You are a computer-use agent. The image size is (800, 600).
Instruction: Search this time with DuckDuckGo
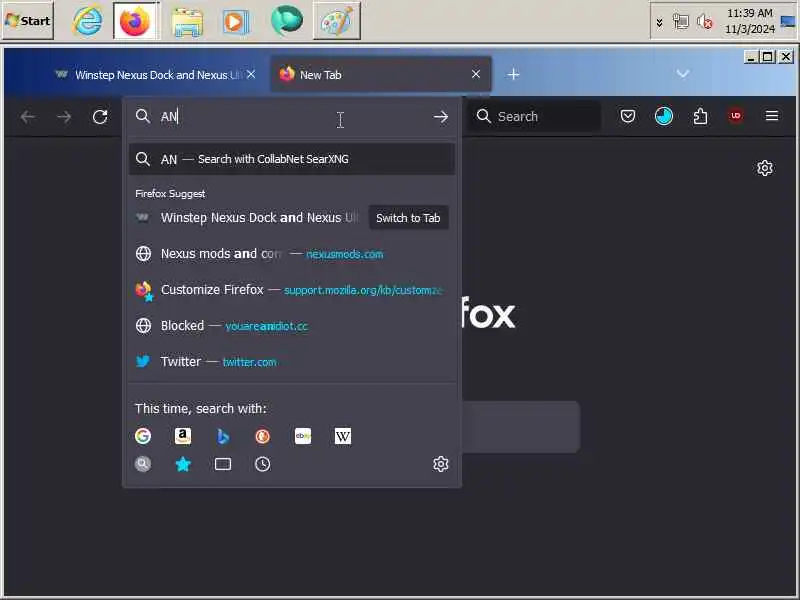click(x=262, y=436)
